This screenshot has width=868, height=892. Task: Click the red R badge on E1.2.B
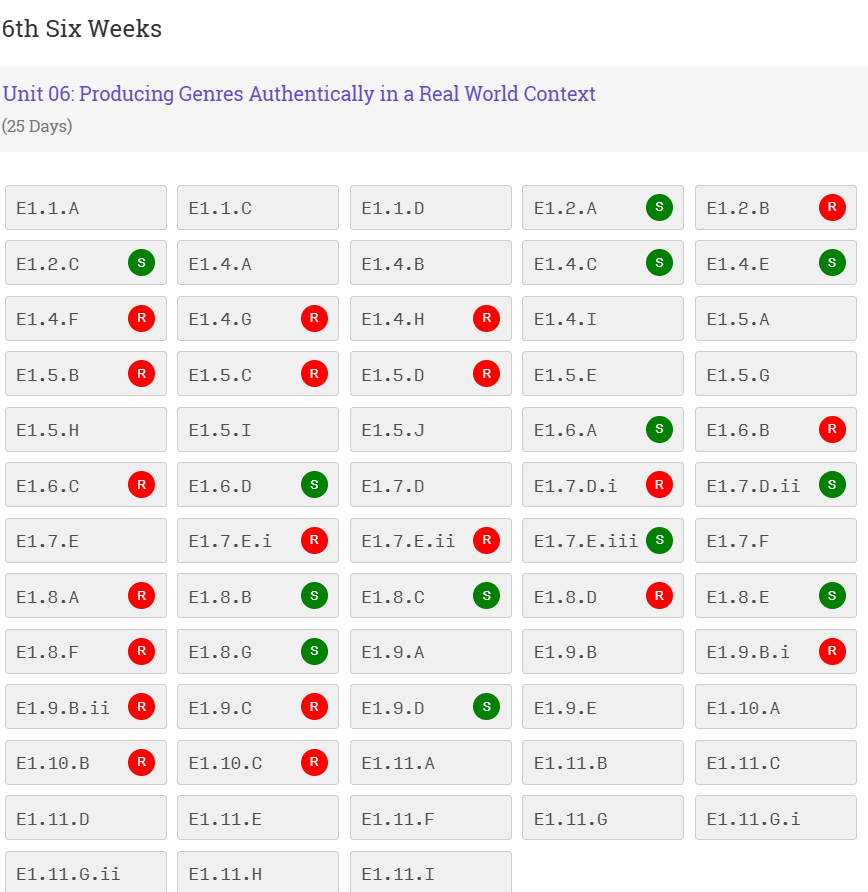click(x=832, y=208)
